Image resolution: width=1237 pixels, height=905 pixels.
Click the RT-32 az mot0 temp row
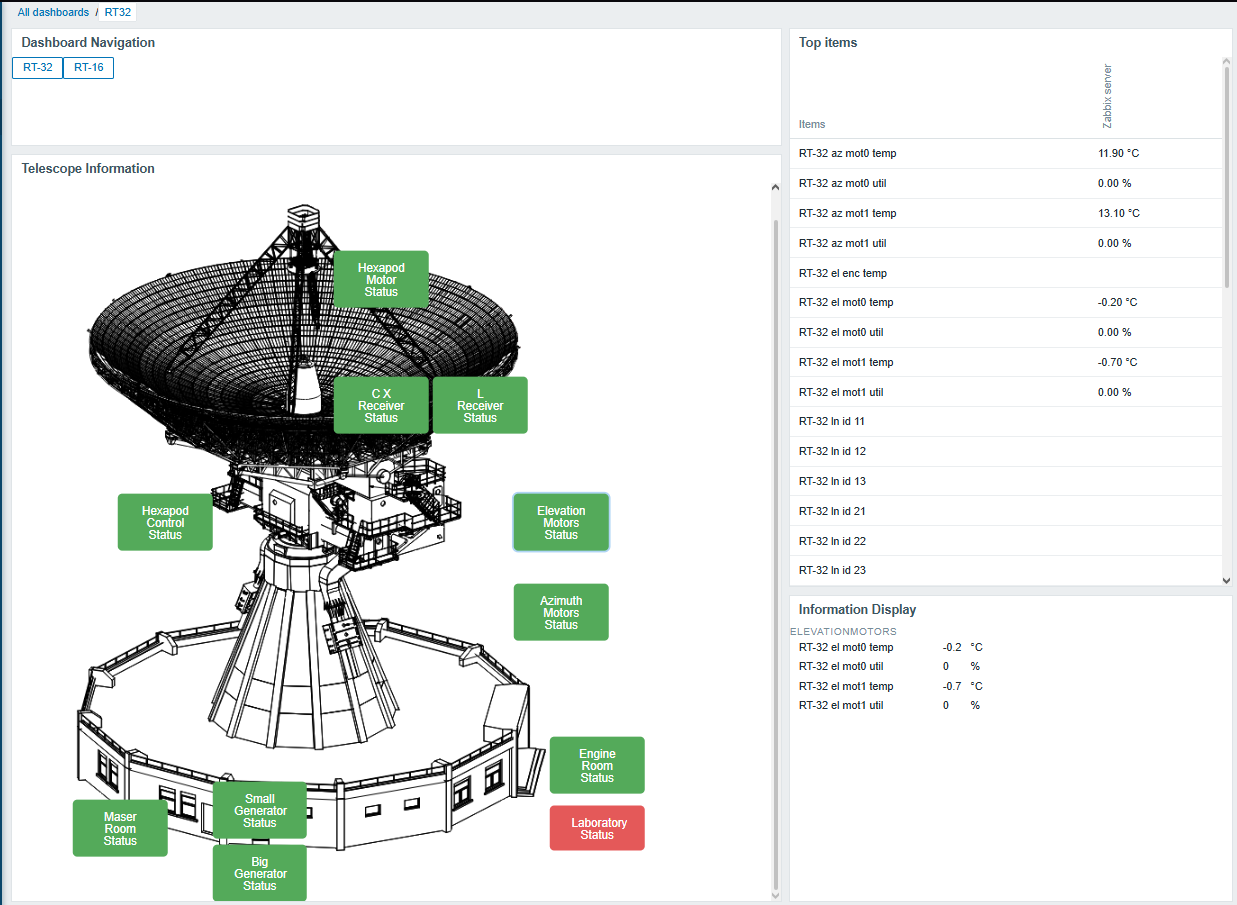847,154
